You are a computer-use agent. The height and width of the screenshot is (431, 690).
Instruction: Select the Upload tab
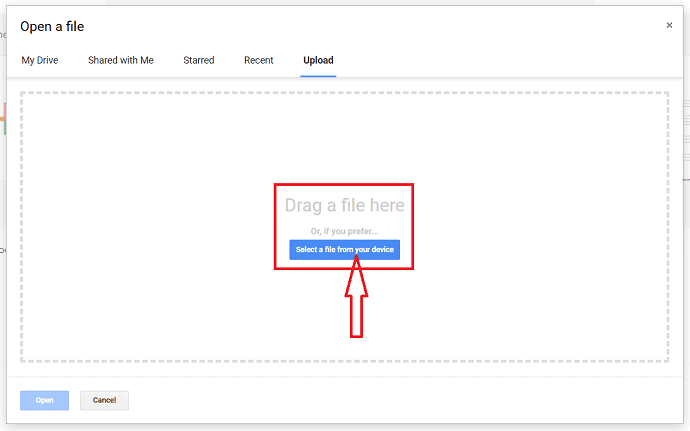[318, 60]
